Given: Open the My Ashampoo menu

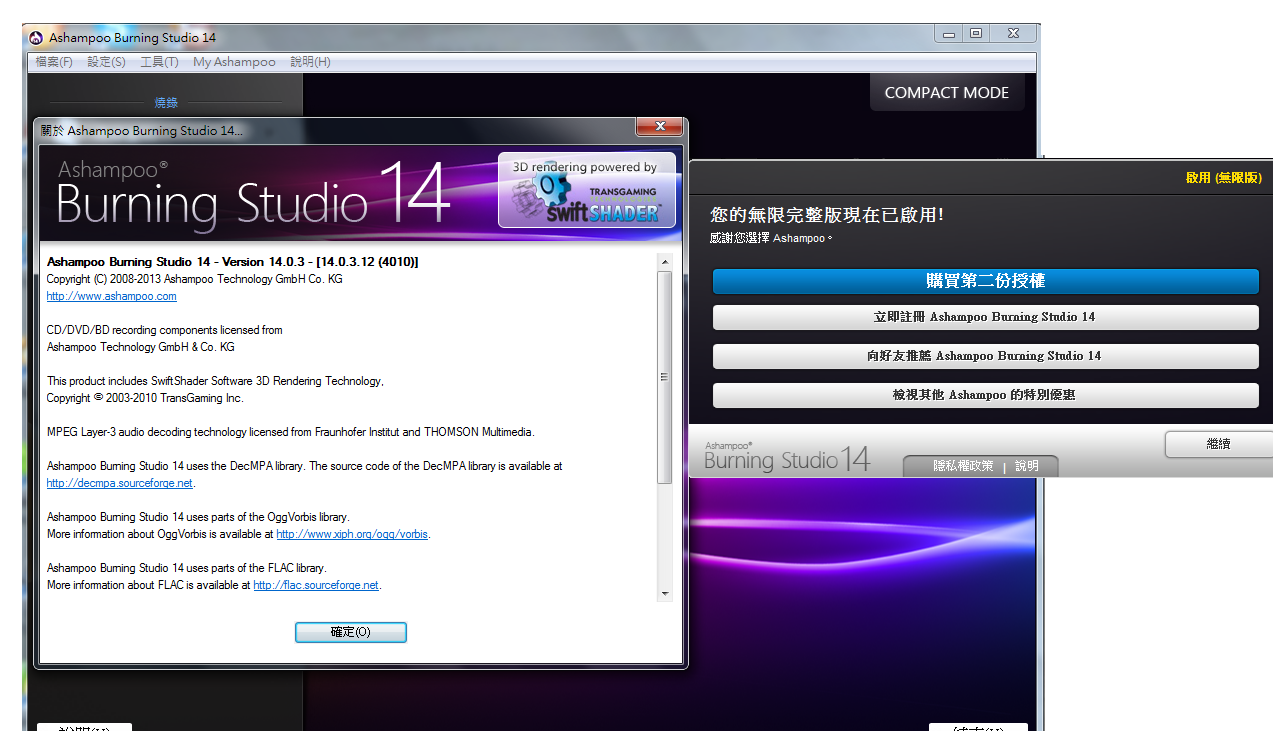Looking at the screenshot, I should (x=234, y=62).
